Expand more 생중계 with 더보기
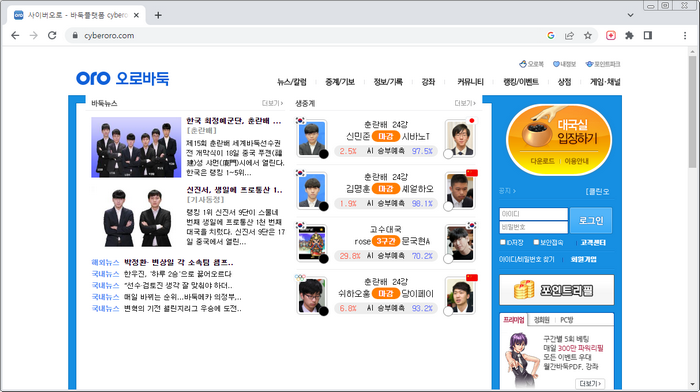This screenshot has height=392, width=700. coord(465,103)
